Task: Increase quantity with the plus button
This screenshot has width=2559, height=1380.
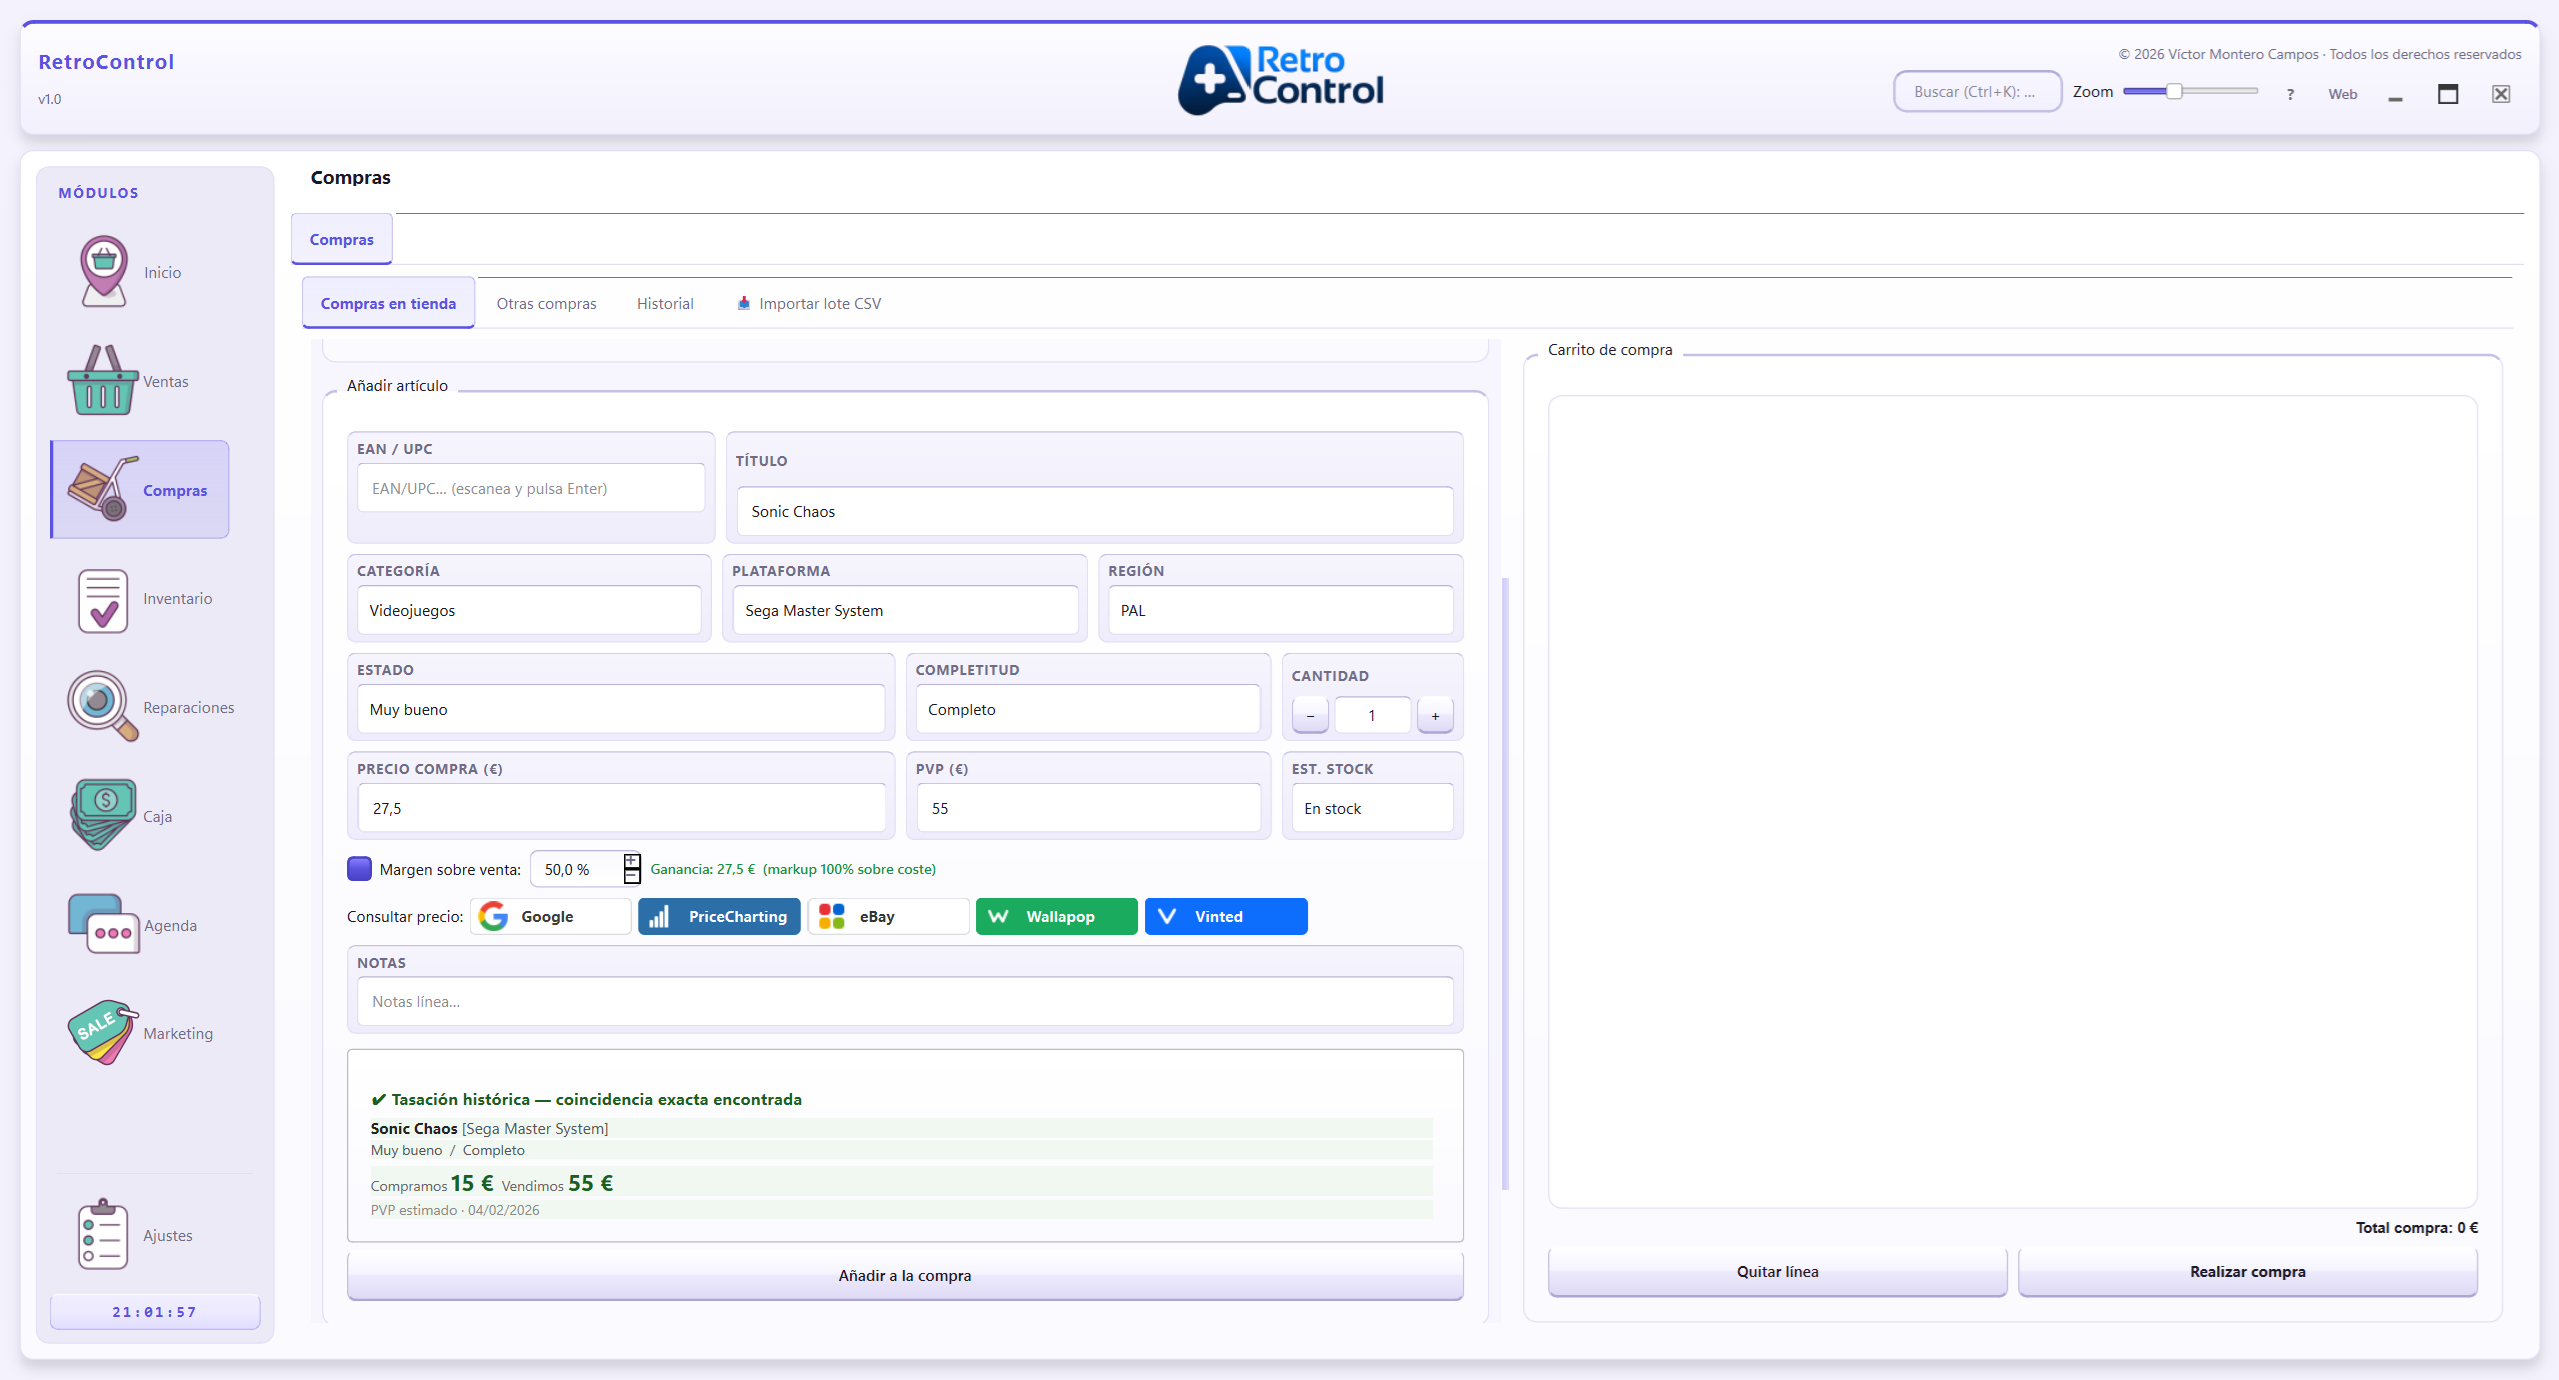Action: tap(1435, 716)
